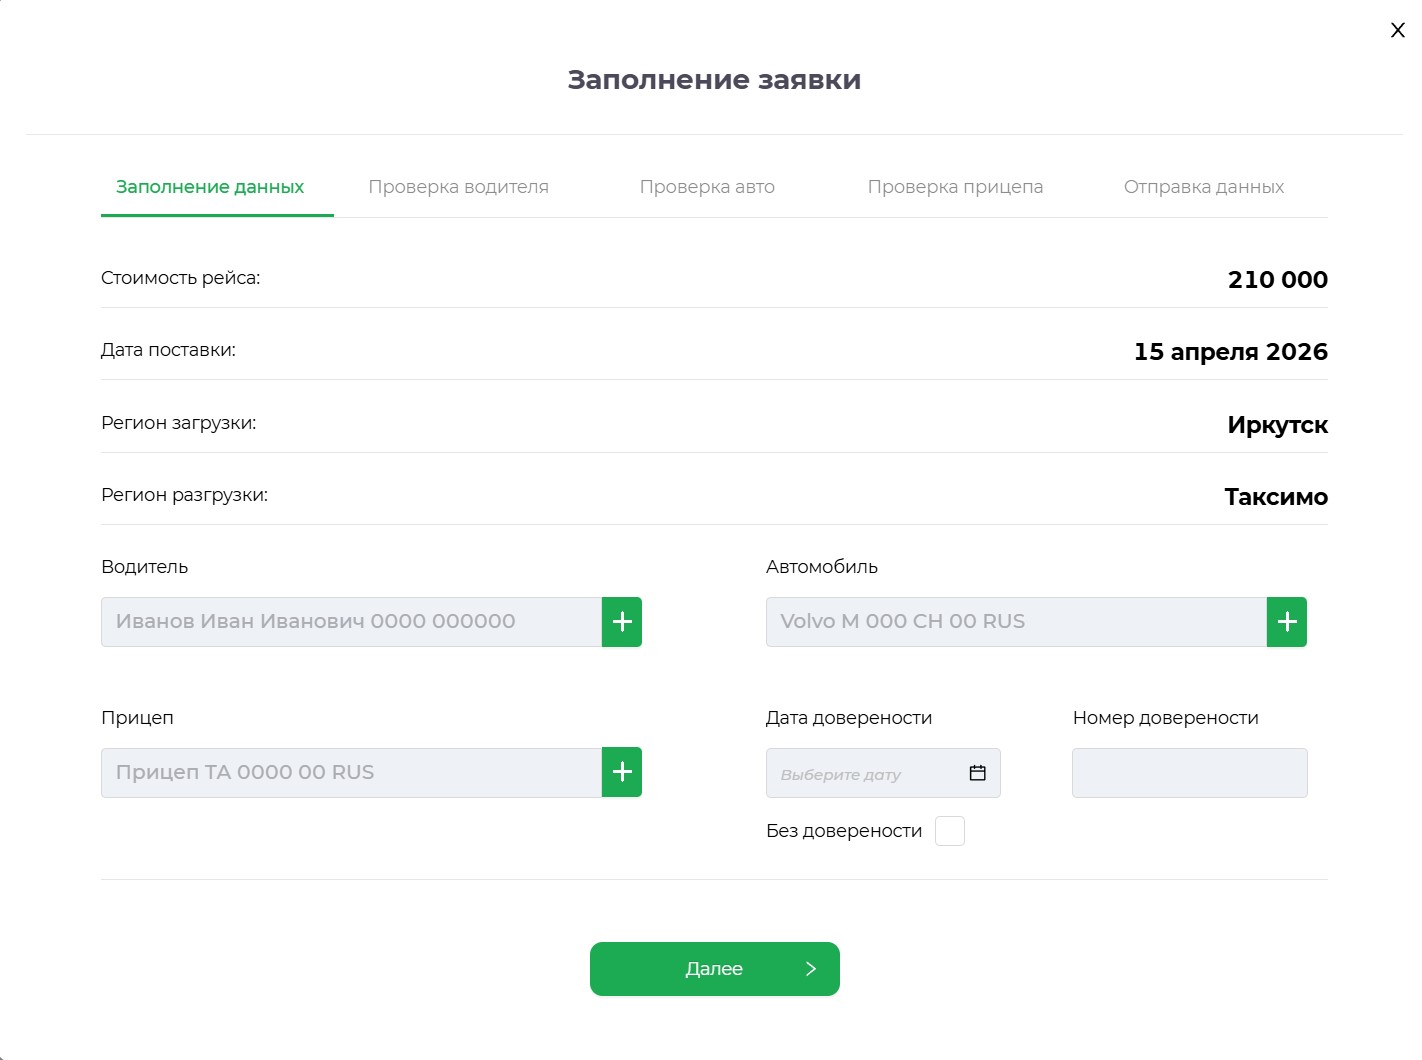Click the 'Заполнение заявки' heading
Viewport: 1422px width, 1060px height.
coord(714,80)
